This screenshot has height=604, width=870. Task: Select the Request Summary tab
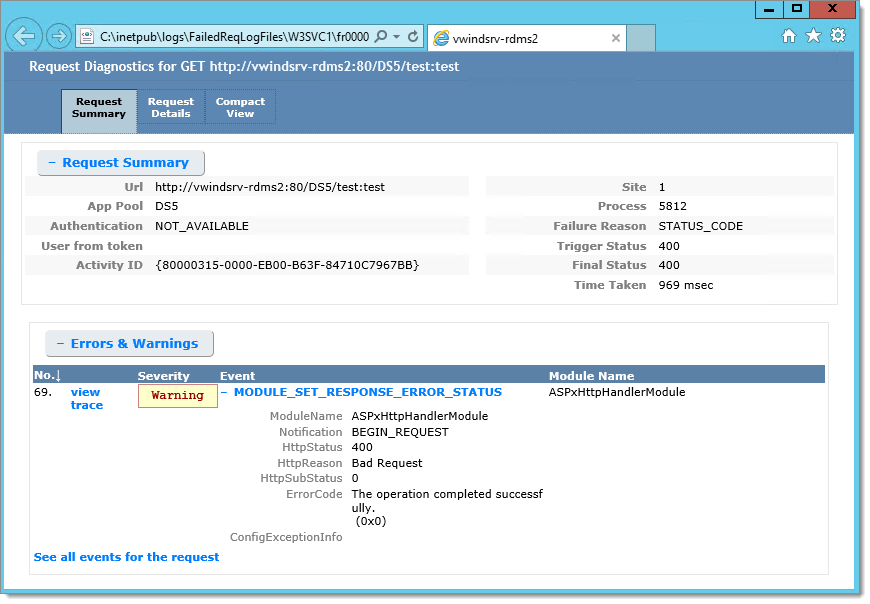(x=99, y=110)
